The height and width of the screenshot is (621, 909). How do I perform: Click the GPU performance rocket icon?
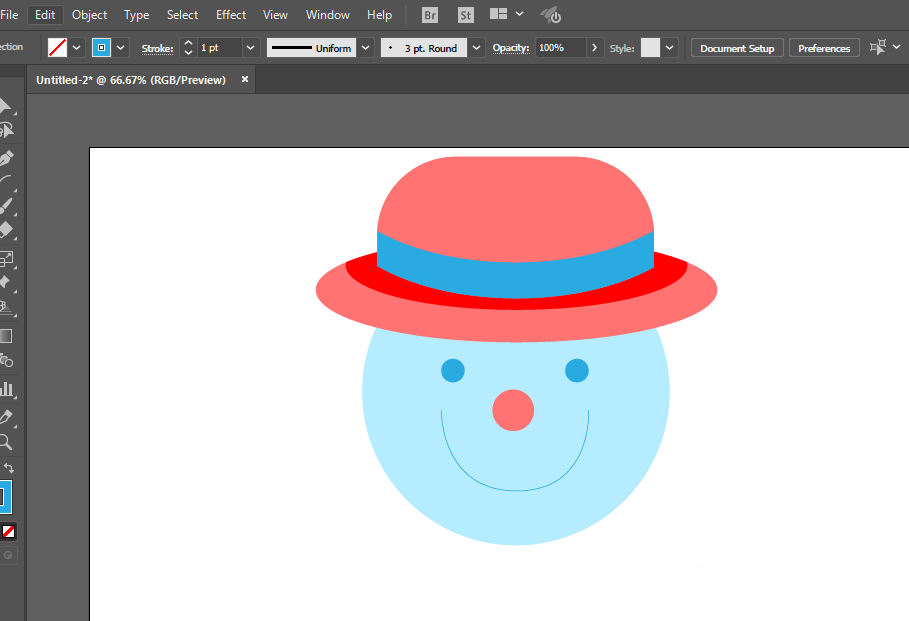pyautogui.click(x=551, y=15)
